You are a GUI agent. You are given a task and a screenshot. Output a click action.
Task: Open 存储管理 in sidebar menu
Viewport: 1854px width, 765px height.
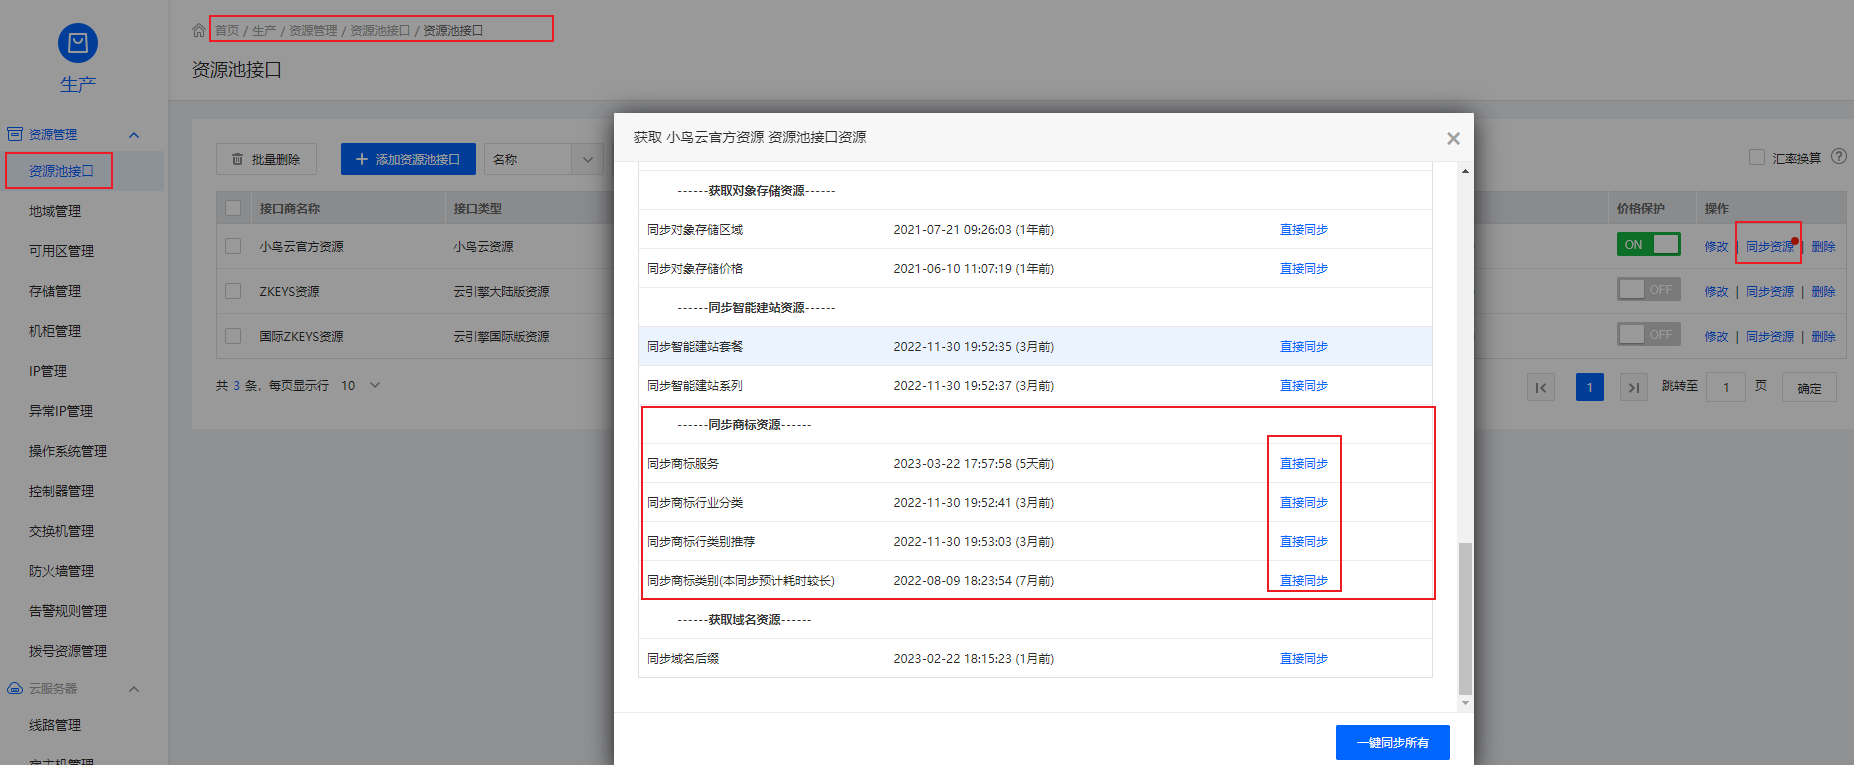55,291
